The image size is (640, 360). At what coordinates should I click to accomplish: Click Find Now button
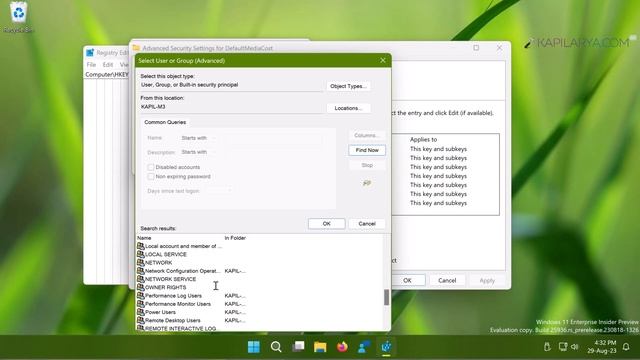[367, 150]
